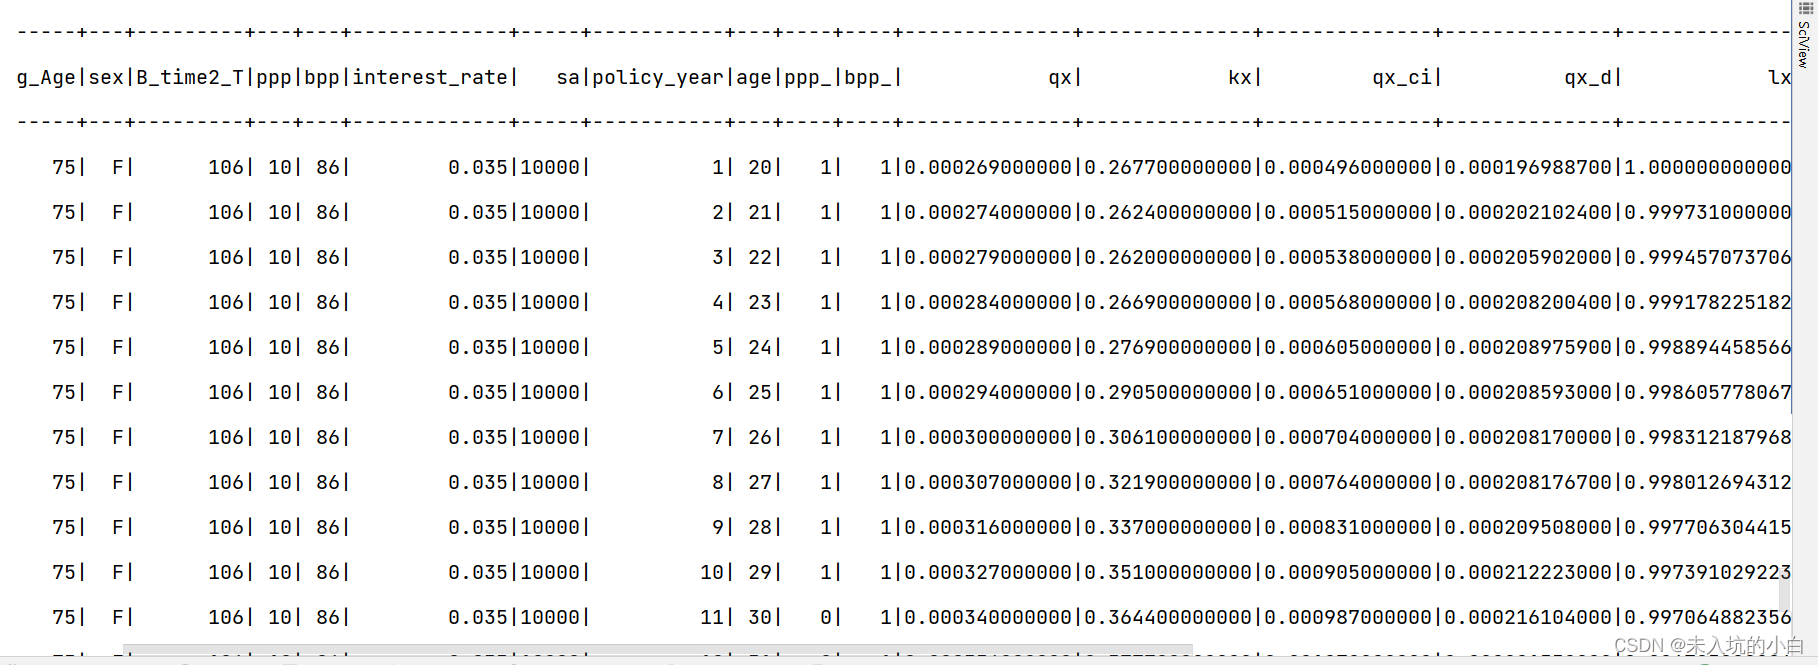Click the interest_rate column header
Viewport: 1818px width, 665px height.
[x=430, y=78]
